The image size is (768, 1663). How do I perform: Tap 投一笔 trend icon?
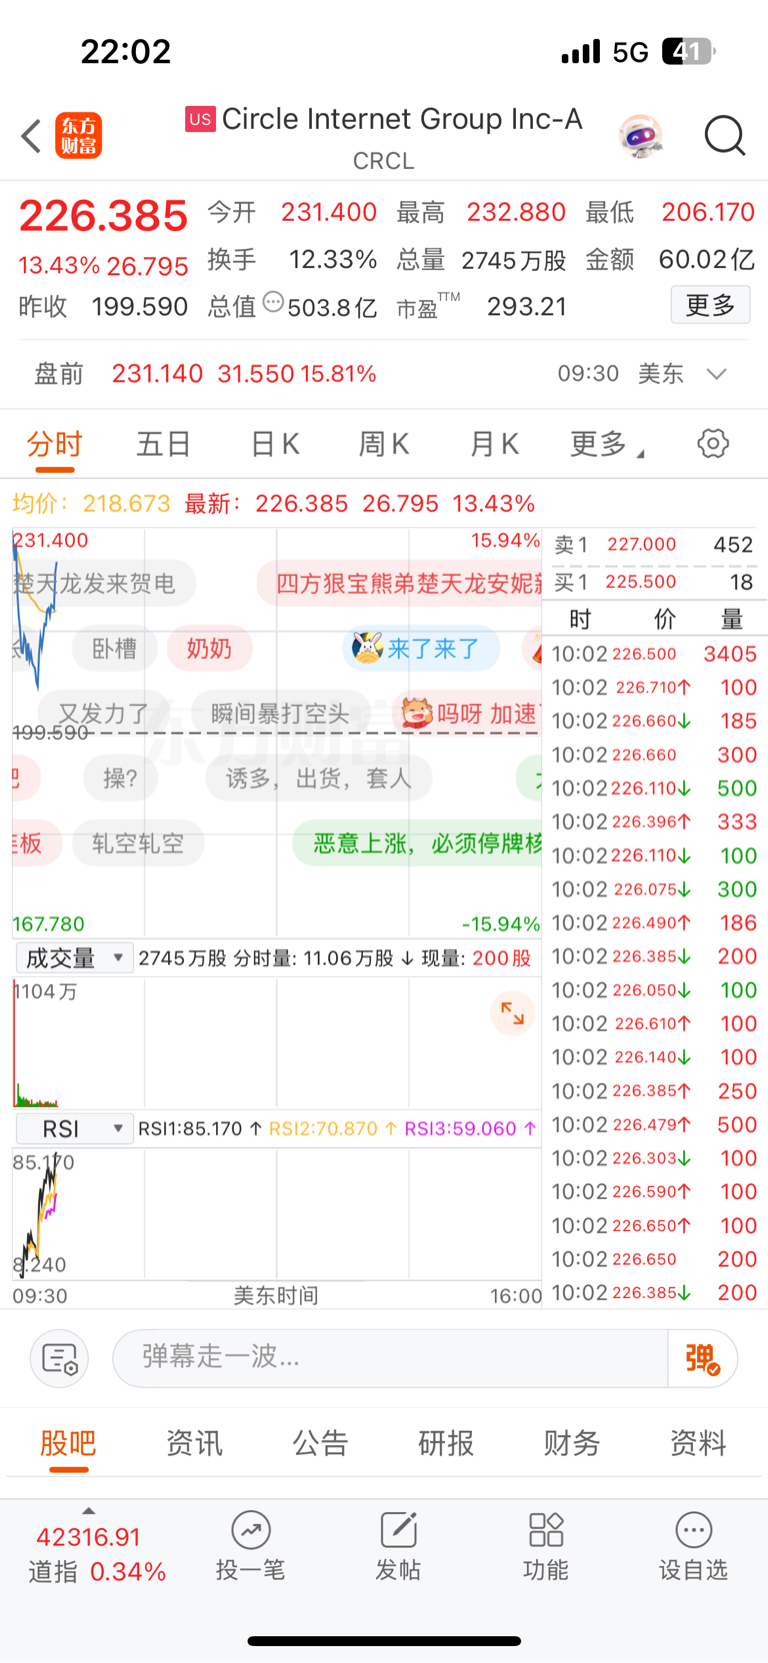coord(251,1529)
